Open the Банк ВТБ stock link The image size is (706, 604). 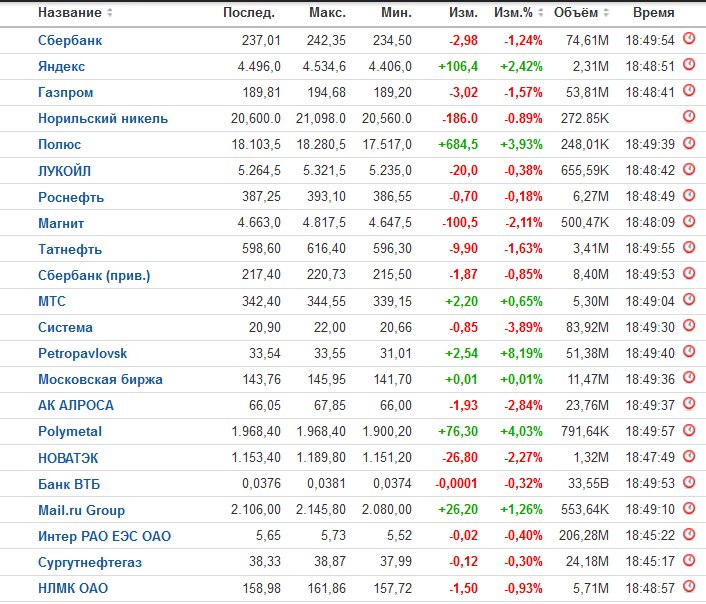tap(69, 484)
